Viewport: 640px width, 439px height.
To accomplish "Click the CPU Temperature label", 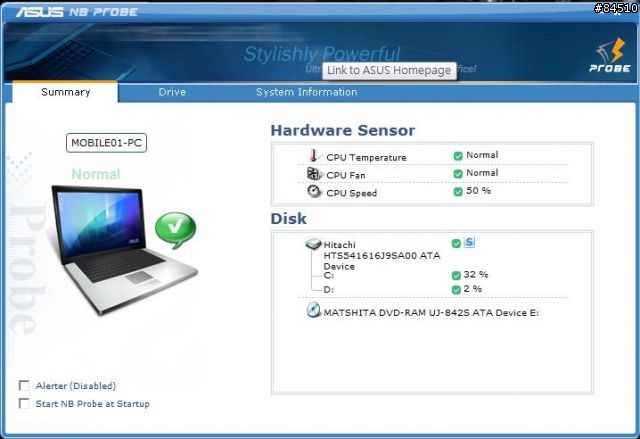I will [366, 157].
